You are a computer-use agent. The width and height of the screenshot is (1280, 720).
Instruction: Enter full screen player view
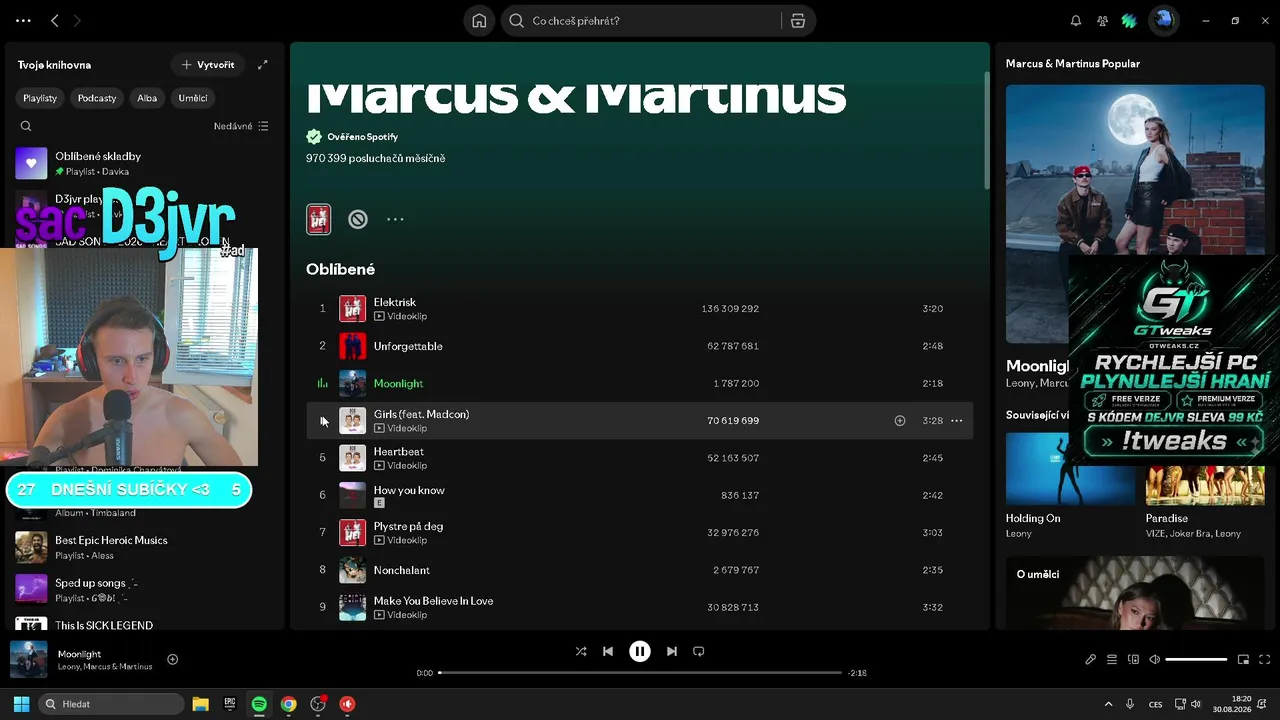pyautogui.click(x=1265, y=660)
